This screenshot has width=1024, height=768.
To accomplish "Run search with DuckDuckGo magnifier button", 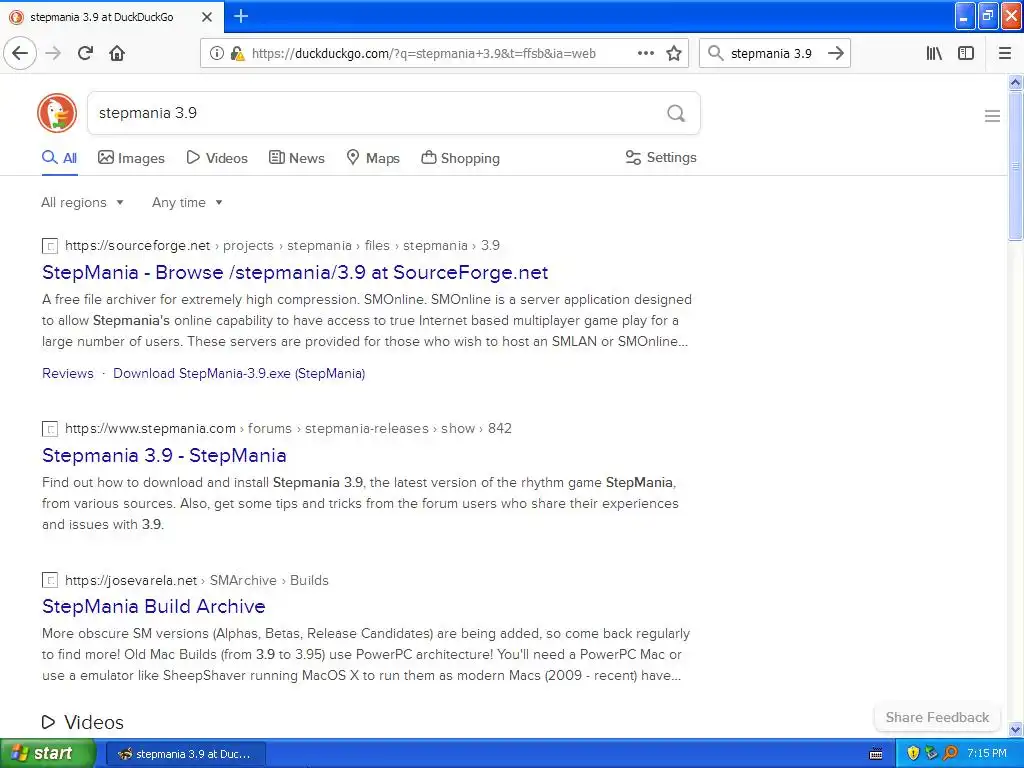I will tap(676, 113).
